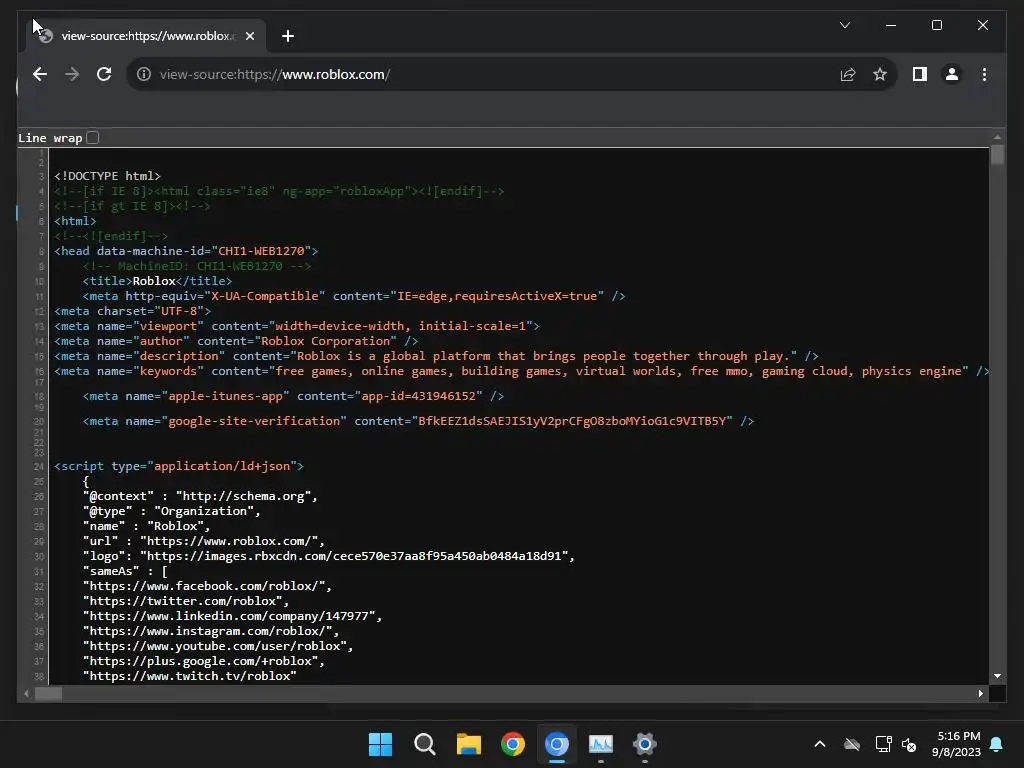The image size is (1024, 768).
Task: Click head data-machine-id CHI1-WEB1270 line
Action: [186, 251]
